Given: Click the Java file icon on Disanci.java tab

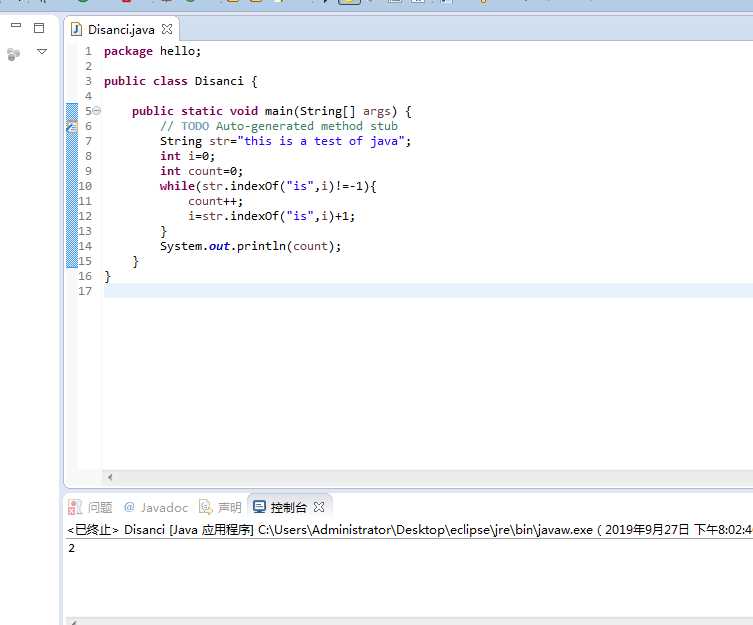Looking at the screenshot, I should [76, 29].
